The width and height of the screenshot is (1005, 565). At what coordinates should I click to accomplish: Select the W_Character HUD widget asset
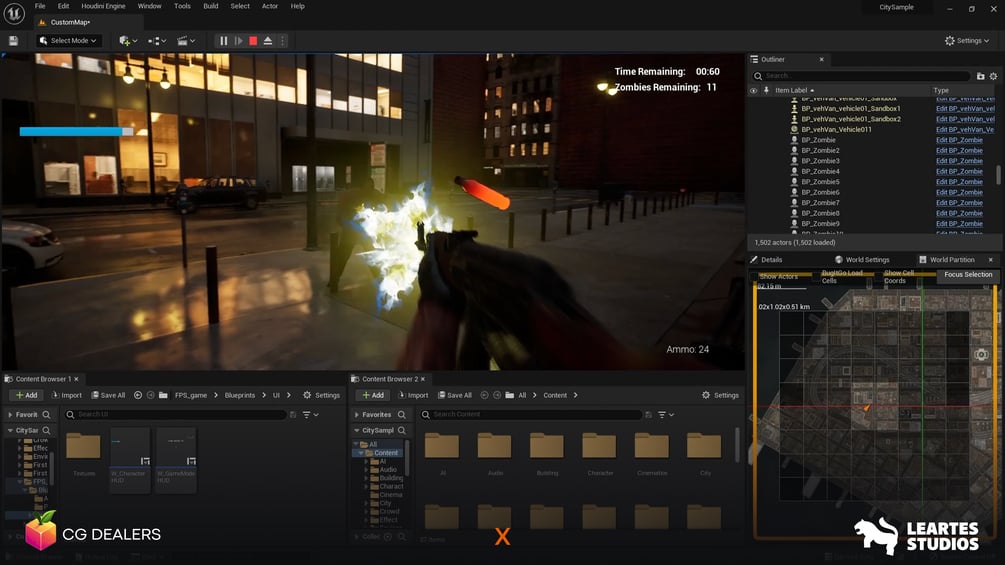[x=129, y=459]
